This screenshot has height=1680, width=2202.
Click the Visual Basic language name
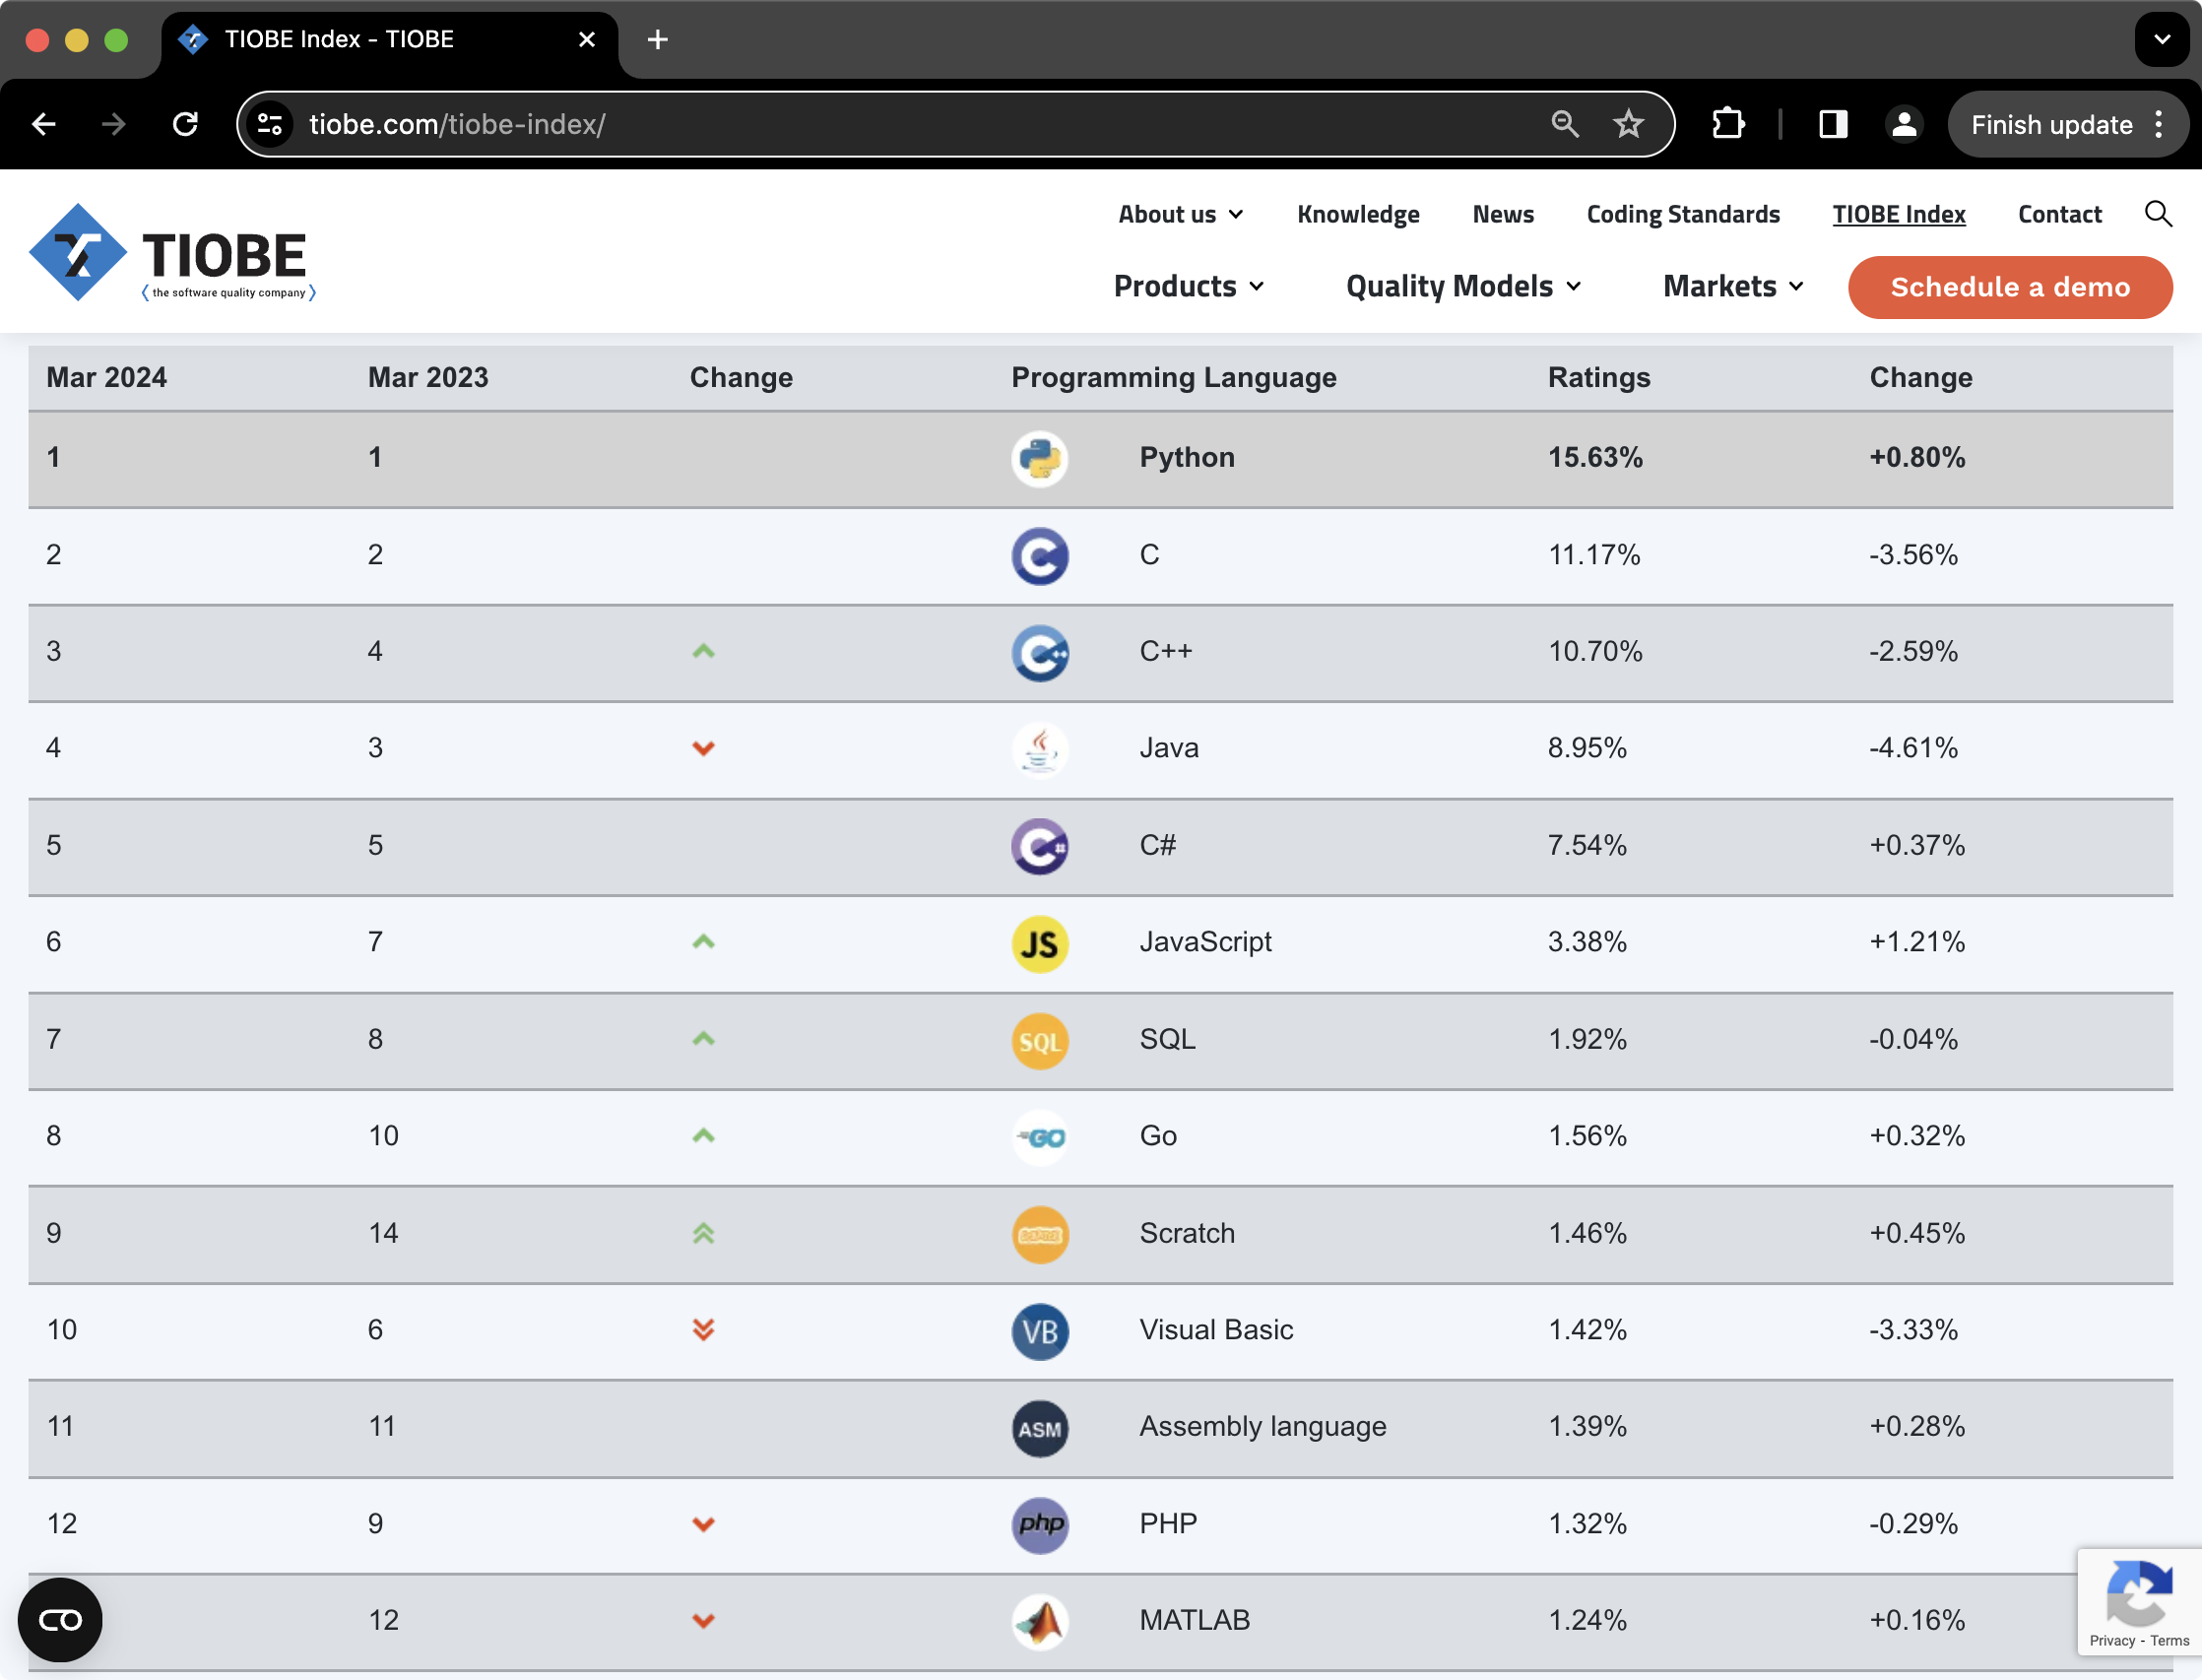click(1216, 1330)
